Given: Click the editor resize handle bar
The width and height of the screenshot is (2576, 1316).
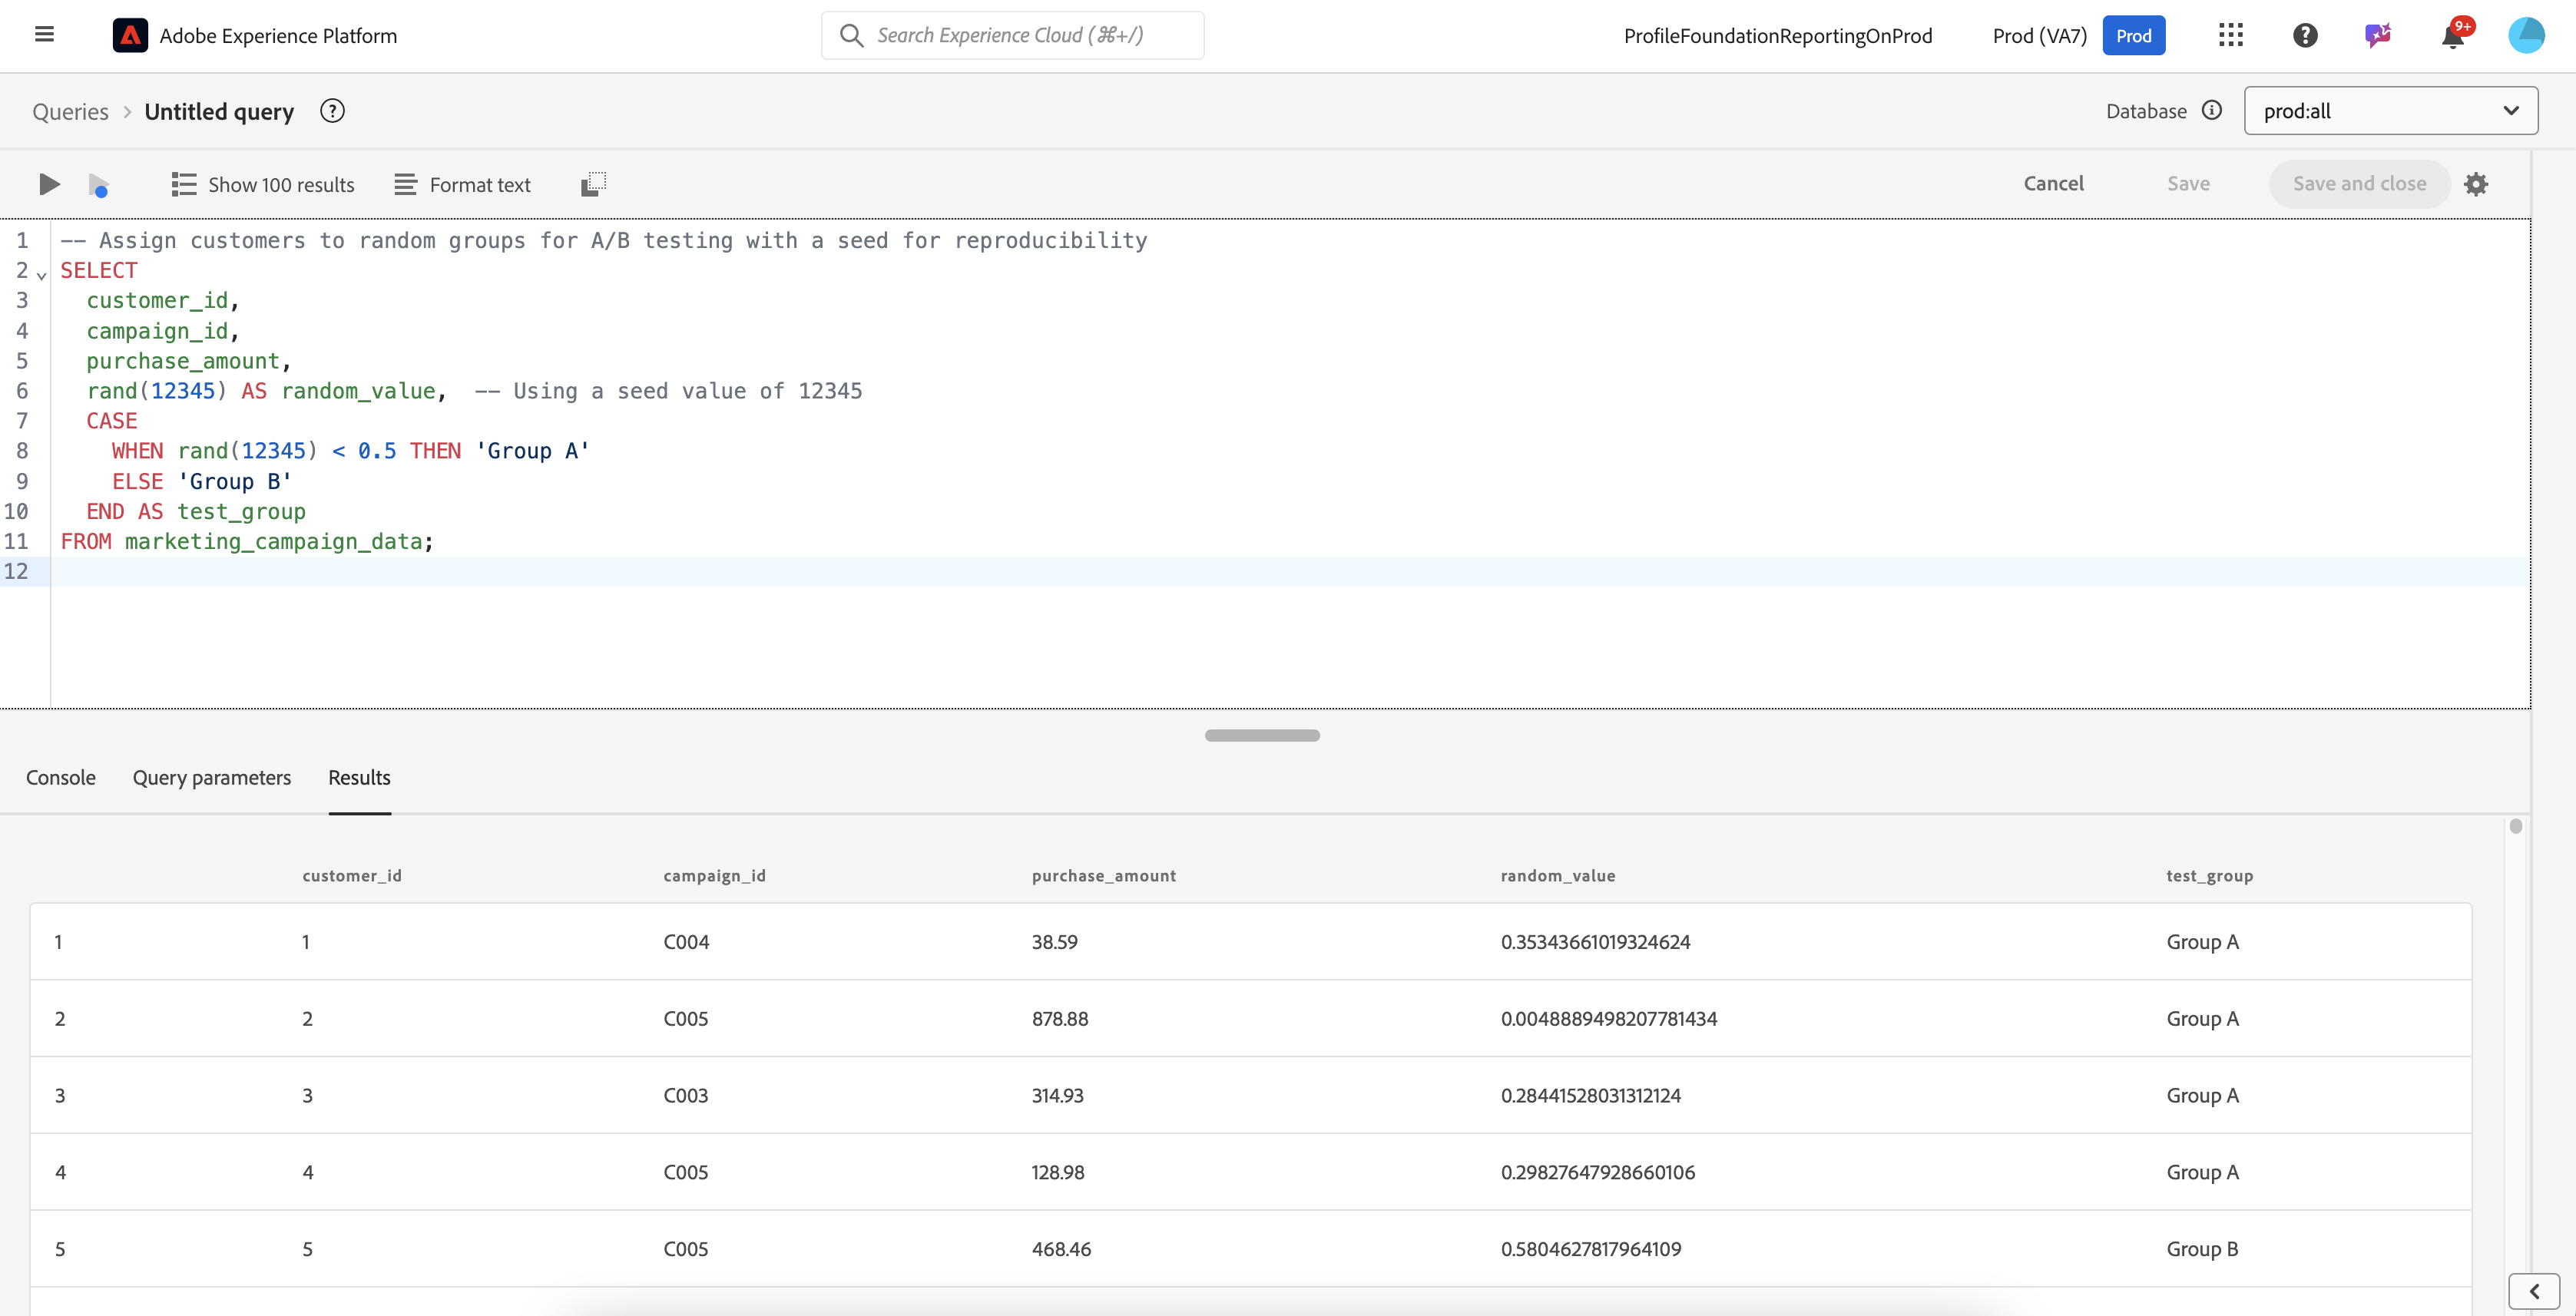Looking at the screenshot, I should pyautogui.click(x=1262, y=735).
